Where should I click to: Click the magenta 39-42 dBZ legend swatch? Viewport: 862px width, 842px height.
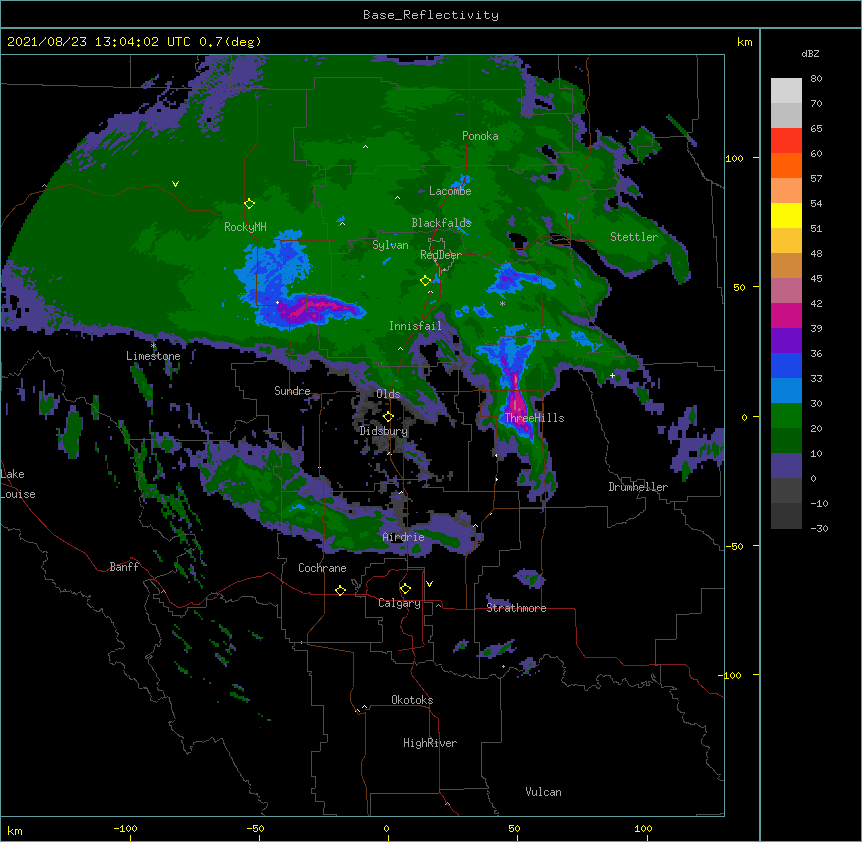click(786, 315)
